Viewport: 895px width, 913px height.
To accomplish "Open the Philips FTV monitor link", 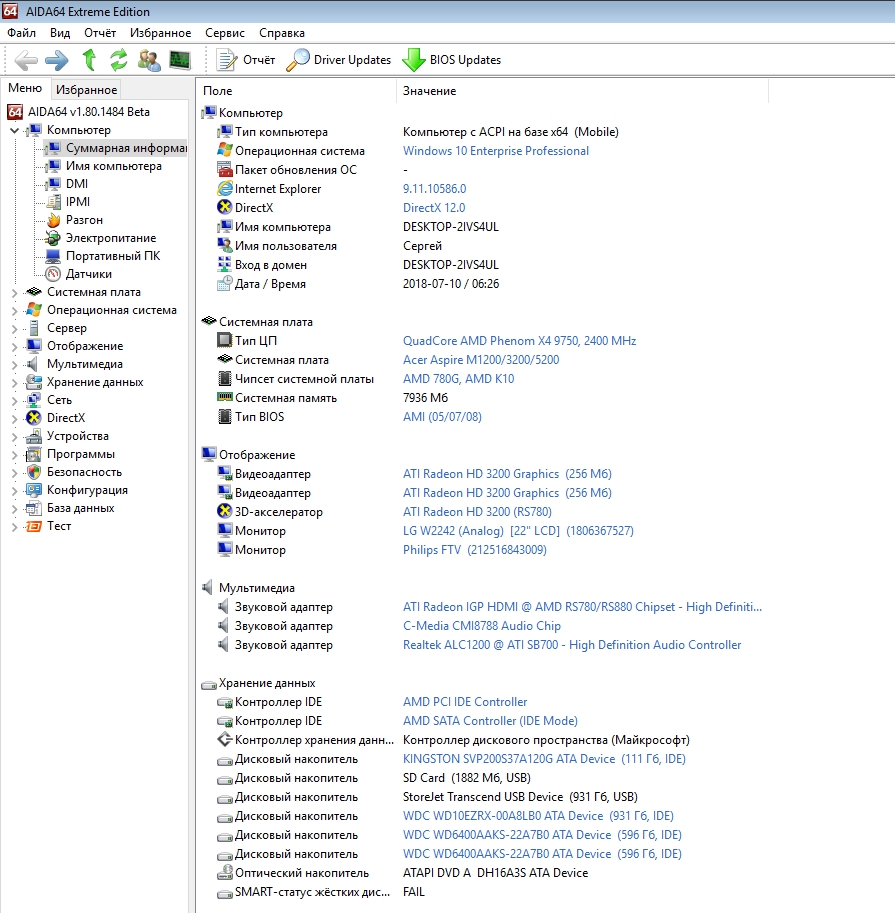I will click(475, 550).
